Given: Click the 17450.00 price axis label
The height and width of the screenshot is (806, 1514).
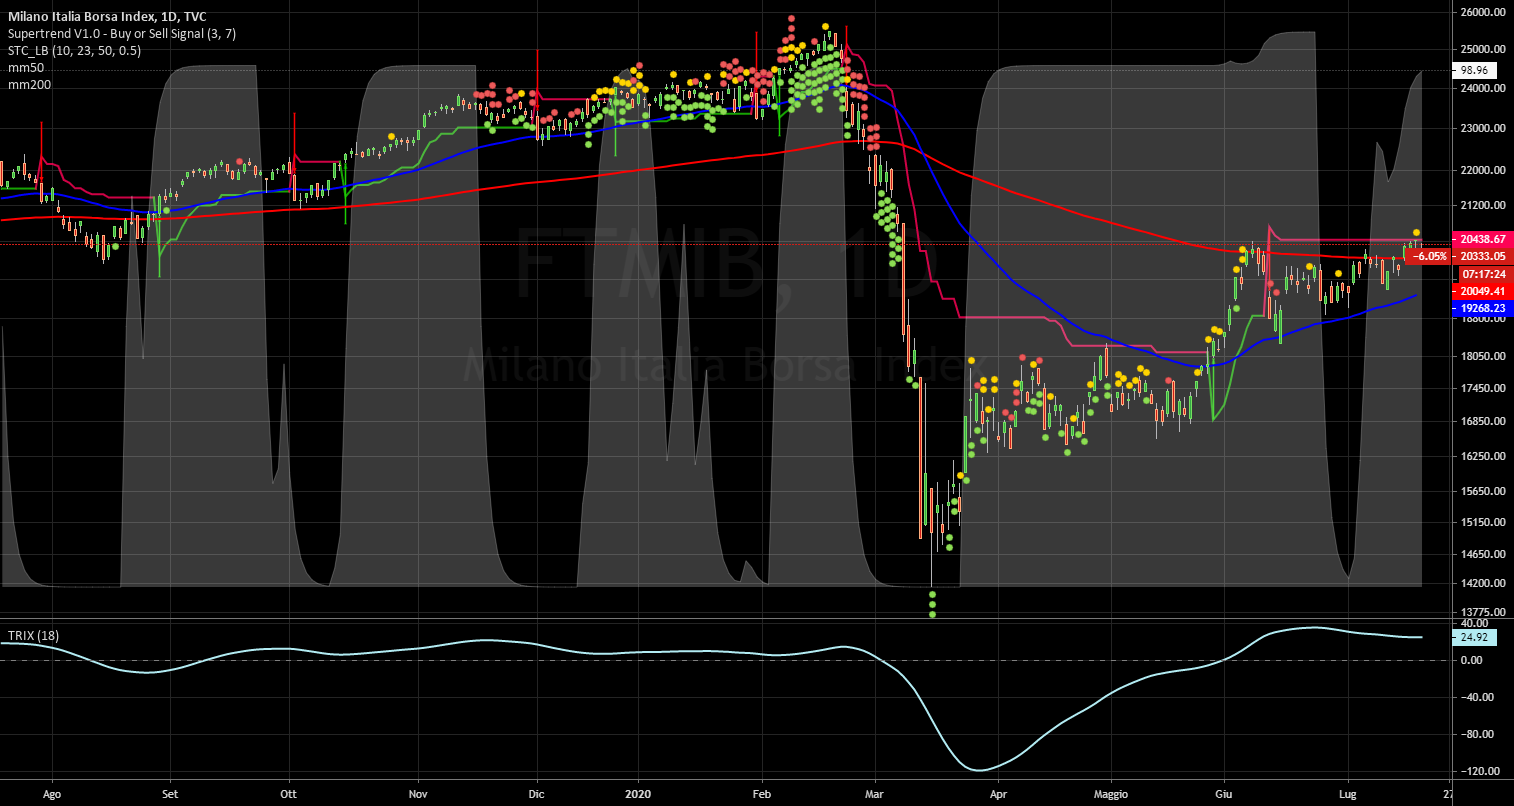Looking at the screenshot, I should tap(1483, 388).
